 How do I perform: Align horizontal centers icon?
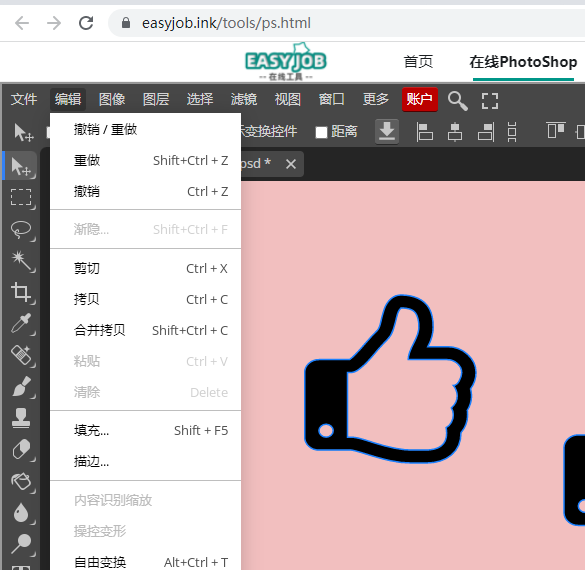[455, 132]
